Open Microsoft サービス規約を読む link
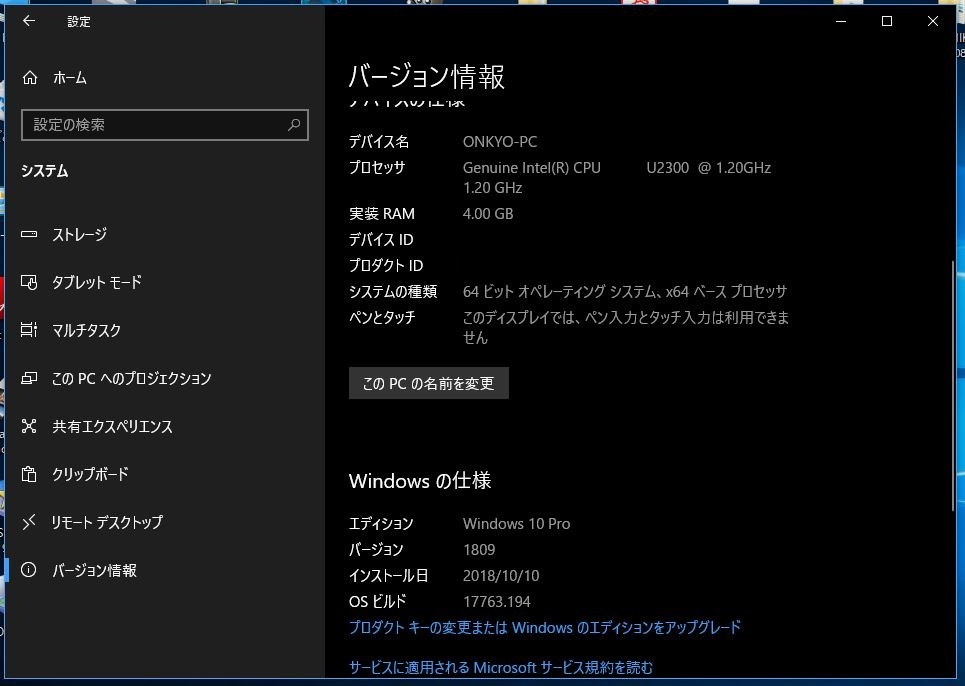 500,668
